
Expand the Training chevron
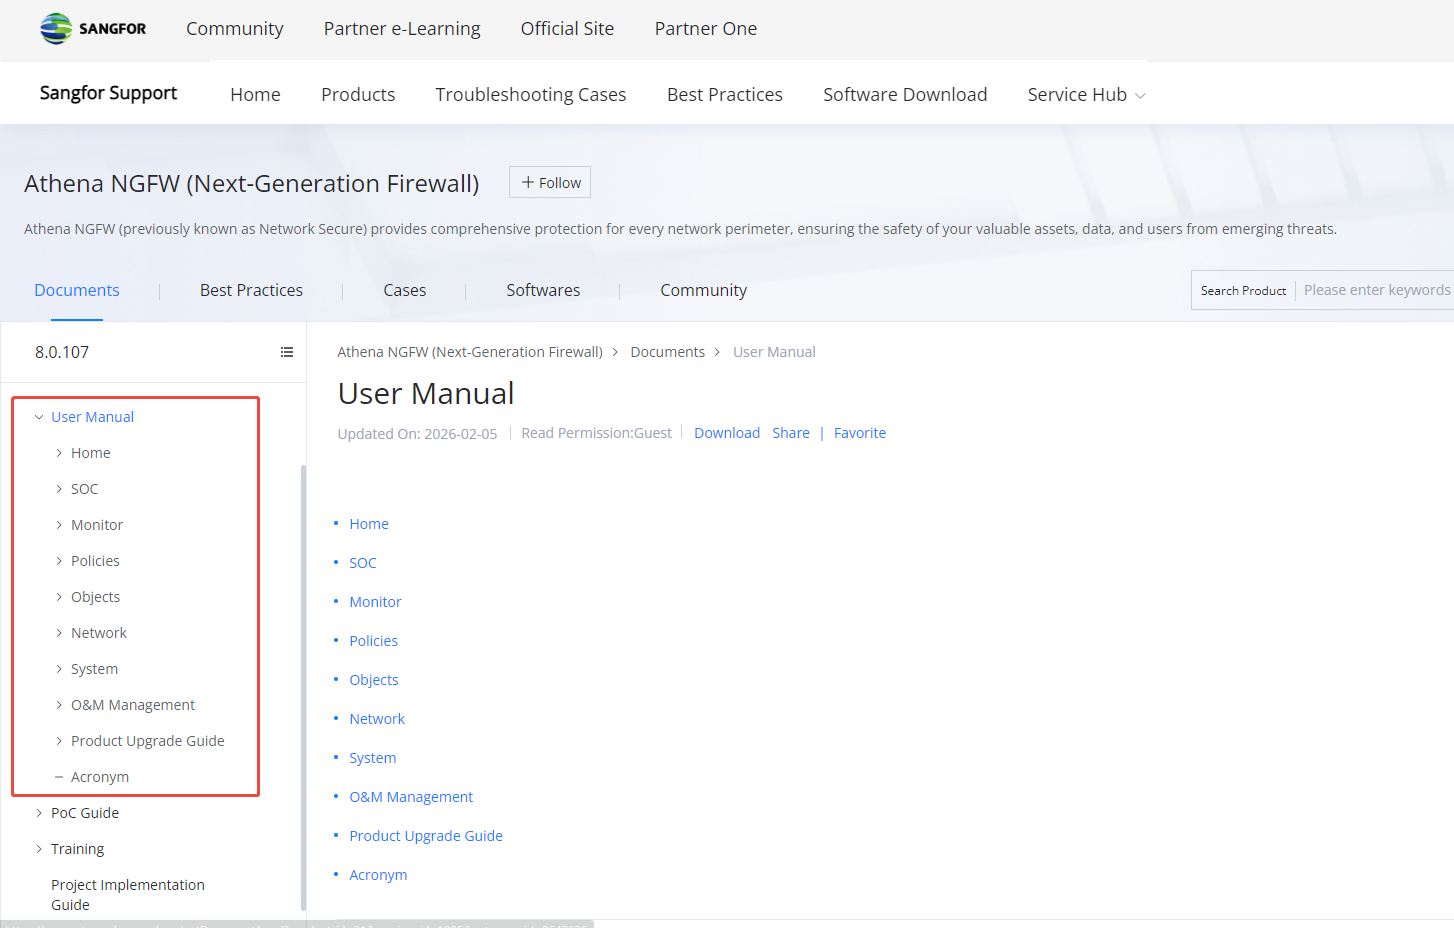click(x=39, y=849)
